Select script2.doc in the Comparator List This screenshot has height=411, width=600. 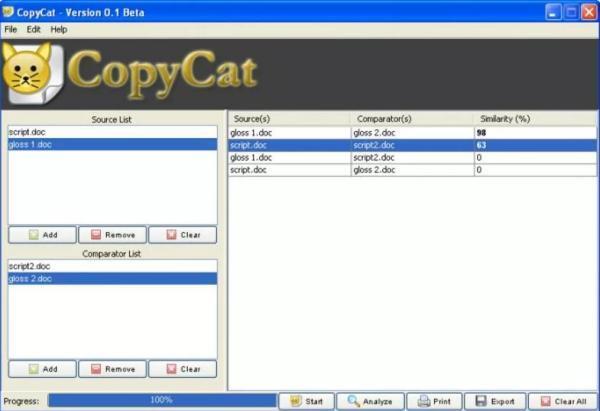pyautogui.click(x=112, y=266)
